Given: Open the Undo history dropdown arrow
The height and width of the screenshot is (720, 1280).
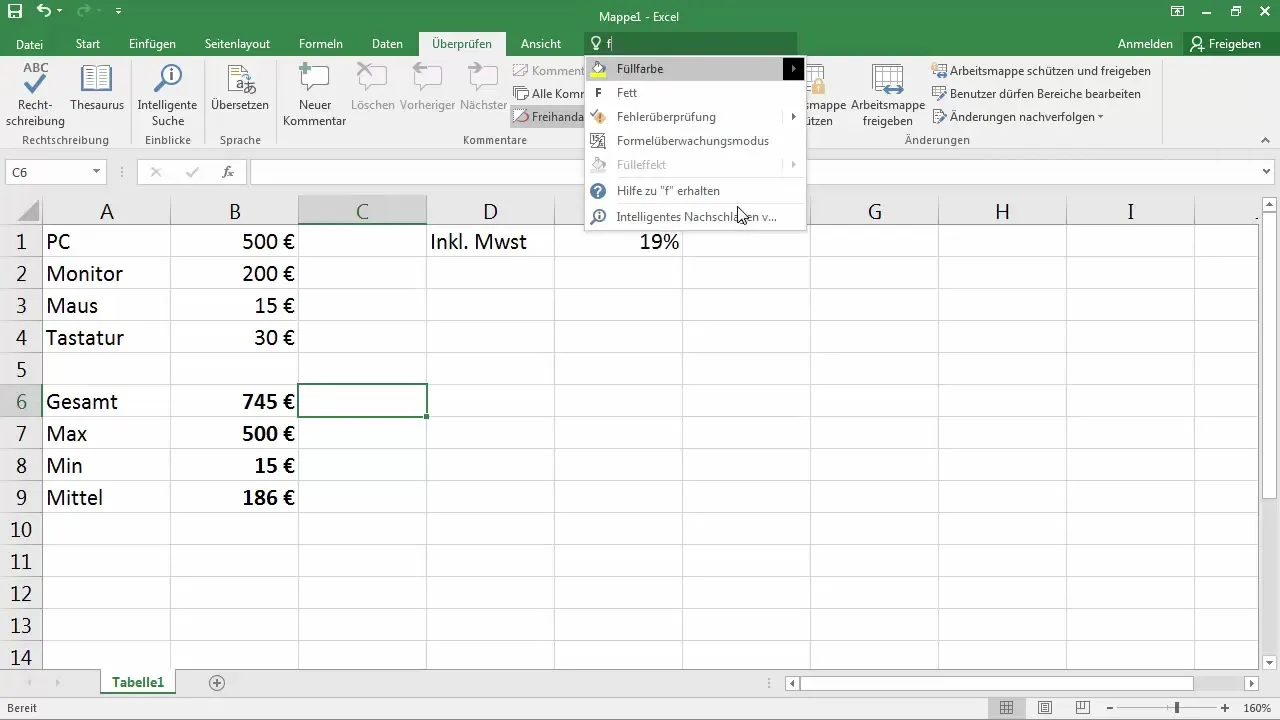Looking at the screenshot, I should [x=60, y=13].
